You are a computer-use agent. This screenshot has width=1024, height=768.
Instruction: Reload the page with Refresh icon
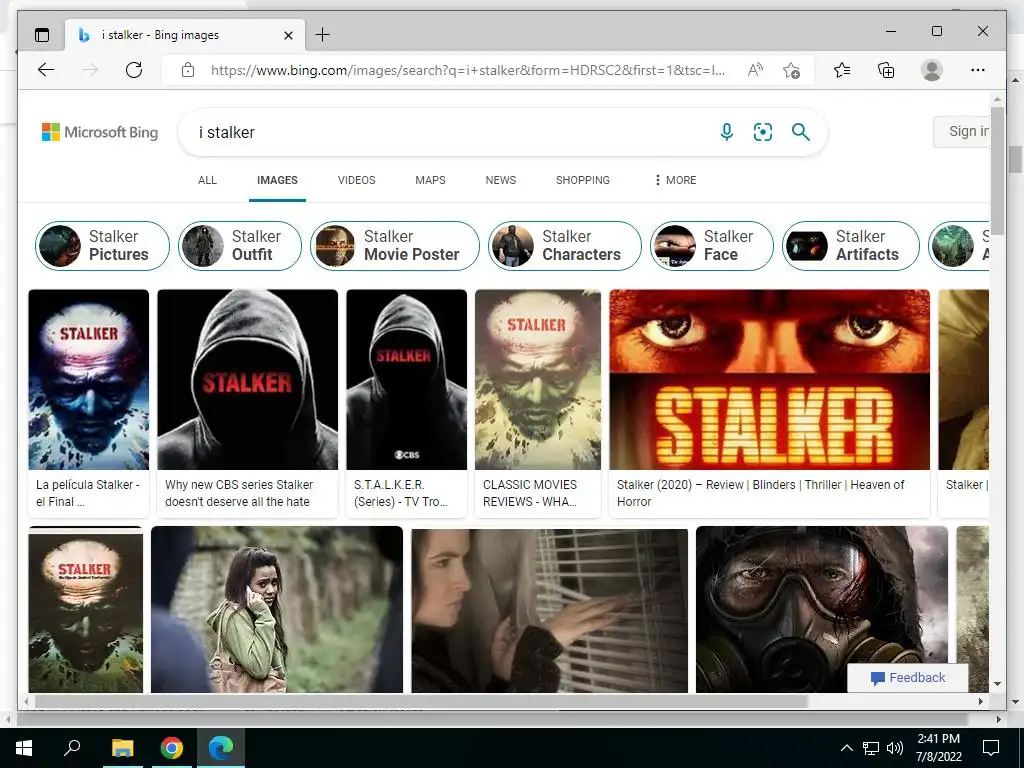click(x=134, y=70)
